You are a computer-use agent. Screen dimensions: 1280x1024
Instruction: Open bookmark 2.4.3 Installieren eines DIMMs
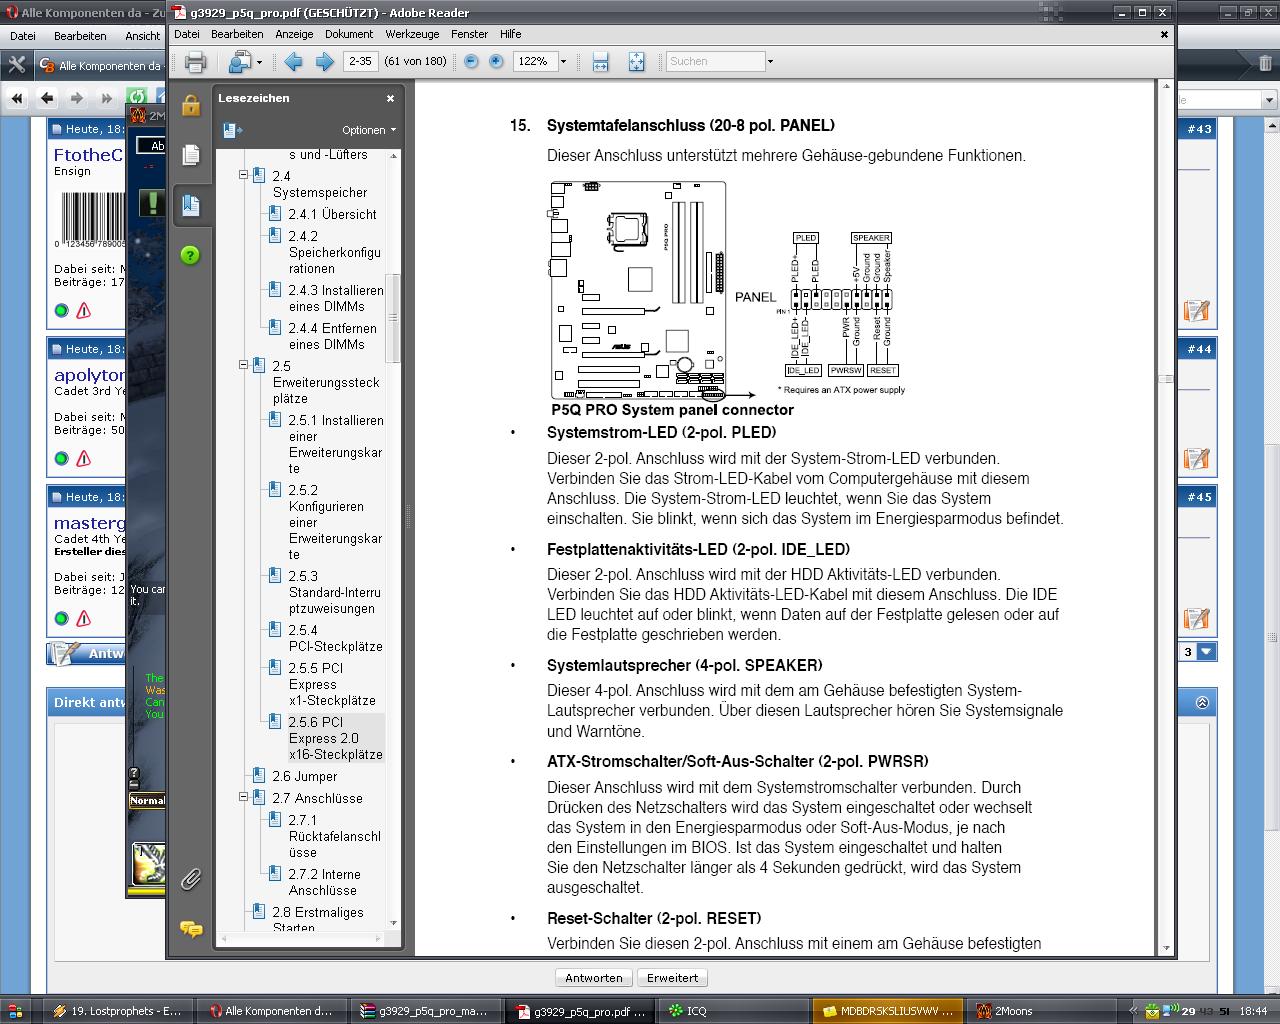coord(335,298)
